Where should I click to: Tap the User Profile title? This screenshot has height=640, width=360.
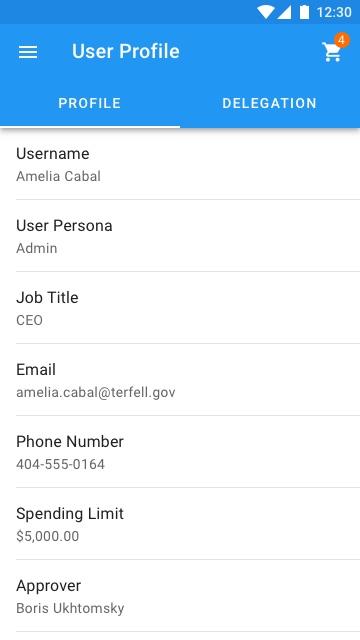(126, 51)
